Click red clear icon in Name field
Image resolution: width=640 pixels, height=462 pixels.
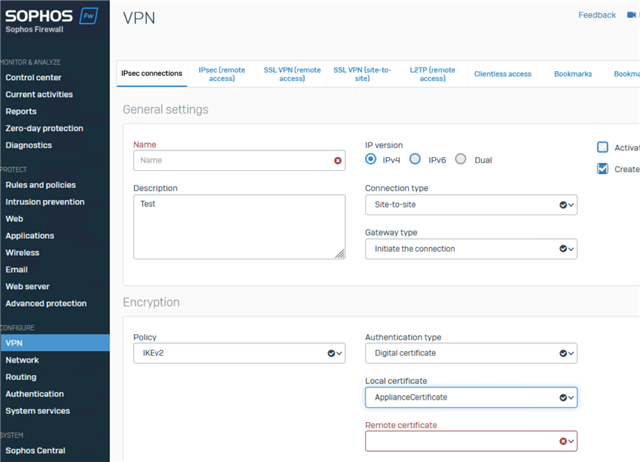point(338,160)
